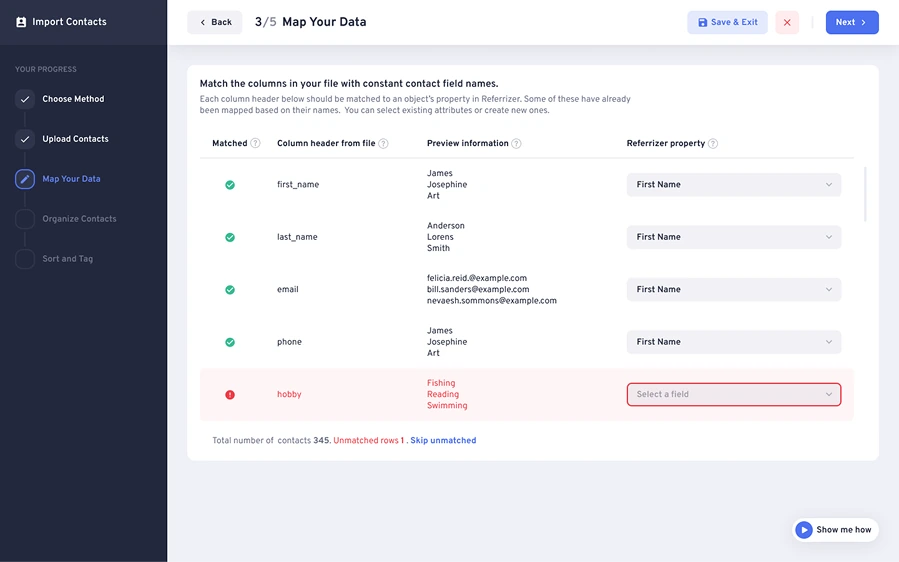Open the Select a field dropdown for hobby
The width and height of the screenshot is (899, 562).
pos(733,395)
